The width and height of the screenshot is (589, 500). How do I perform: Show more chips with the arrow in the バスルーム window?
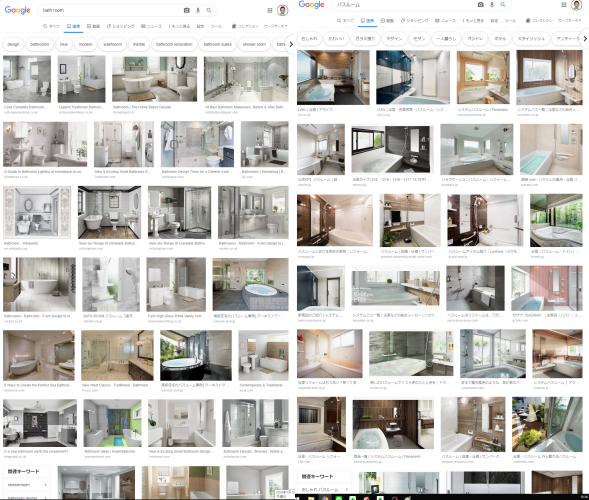coord(584,38)
